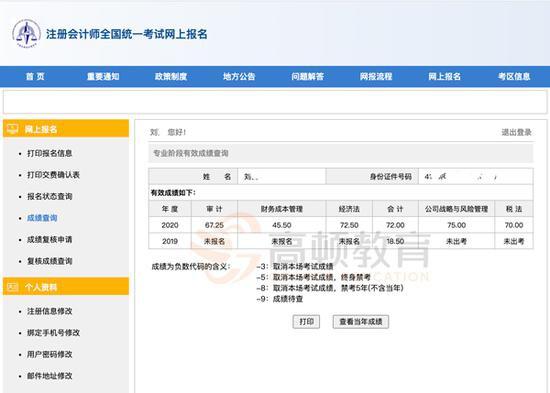Open 报名状态查询 in the sidebar
Screen dimensions: 550x393
(x=50, y=196)
